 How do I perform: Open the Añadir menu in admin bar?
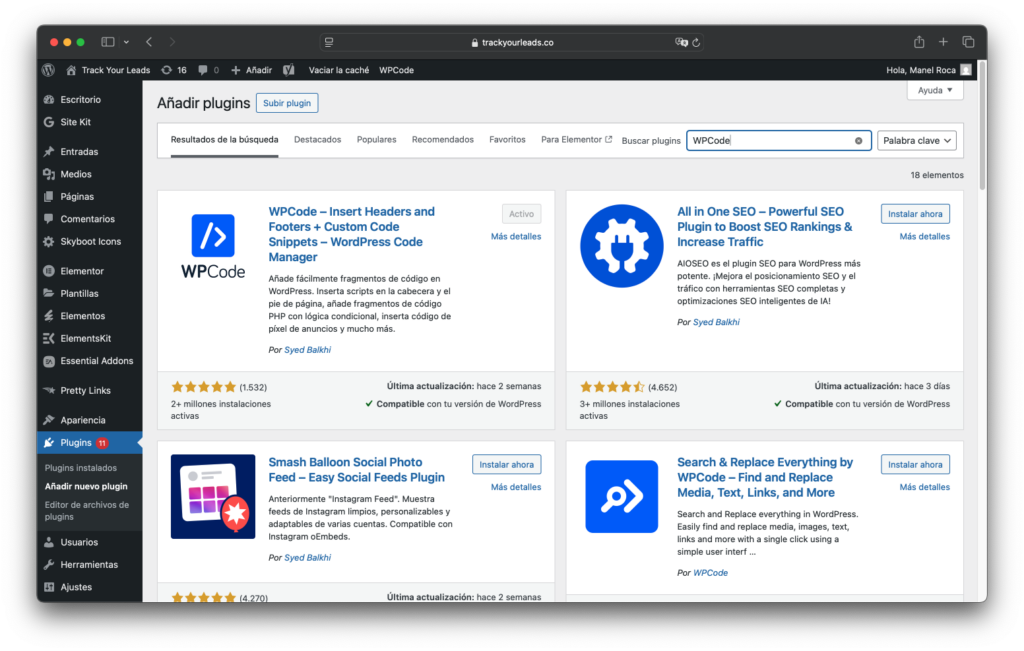(x=251, y=70)
